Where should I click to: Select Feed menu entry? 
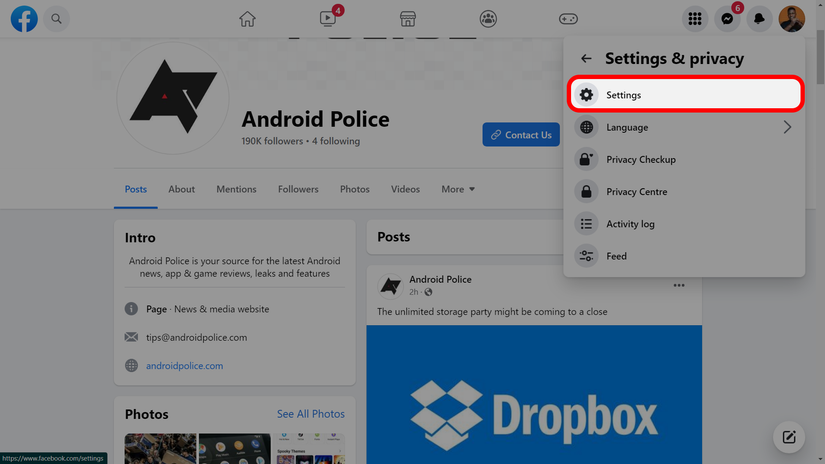point(686,256)
